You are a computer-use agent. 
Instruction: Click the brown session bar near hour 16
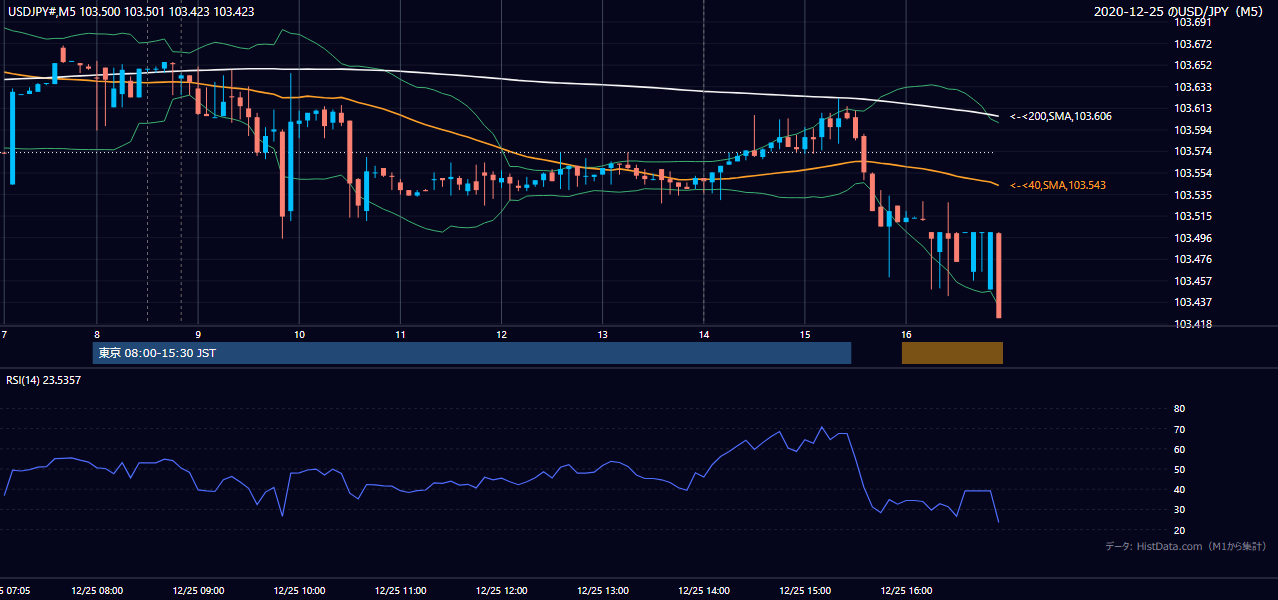[x=952, y=353]
